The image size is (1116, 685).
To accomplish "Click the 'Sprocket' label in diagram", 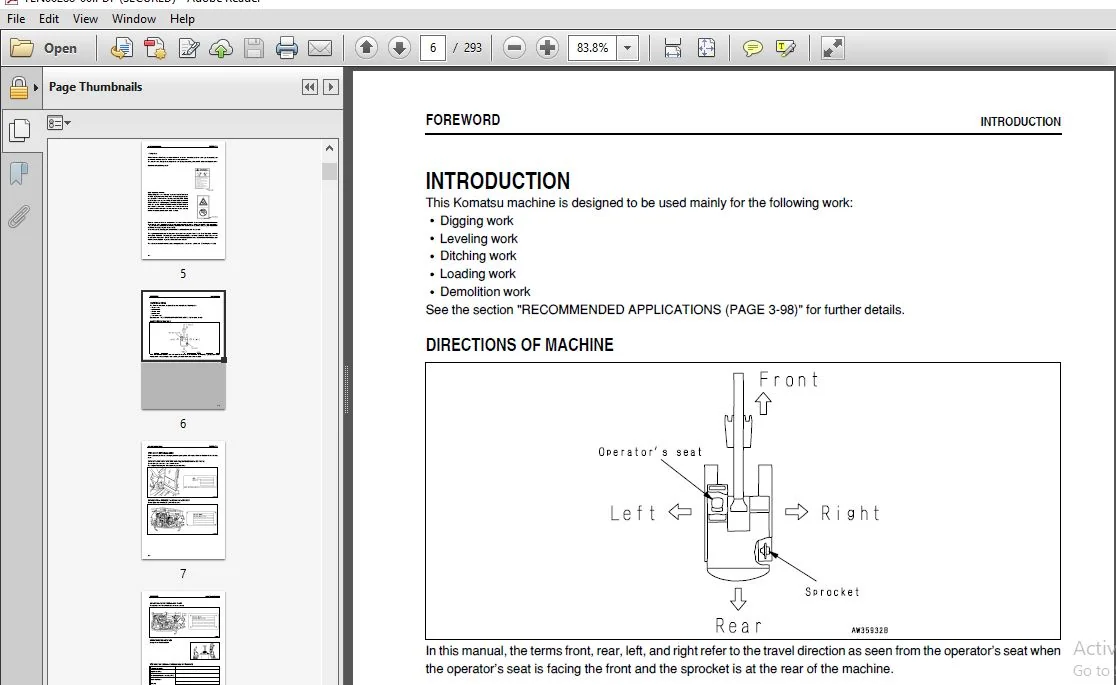I will pyautogui.click(x=832, y=592).
